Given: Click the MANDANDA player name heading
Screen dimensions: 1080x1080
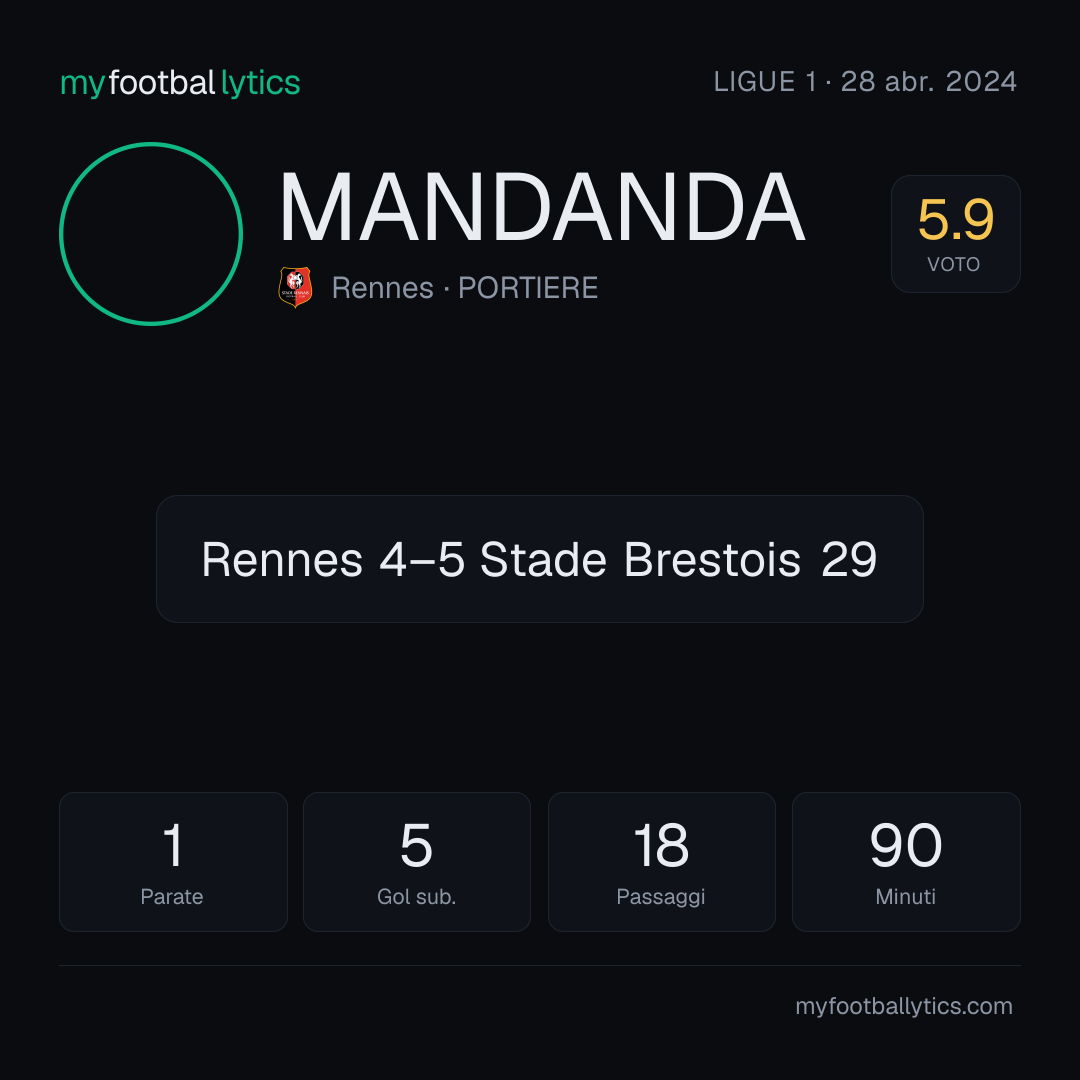Looking at the screenshot, I should tap(542, 207).
